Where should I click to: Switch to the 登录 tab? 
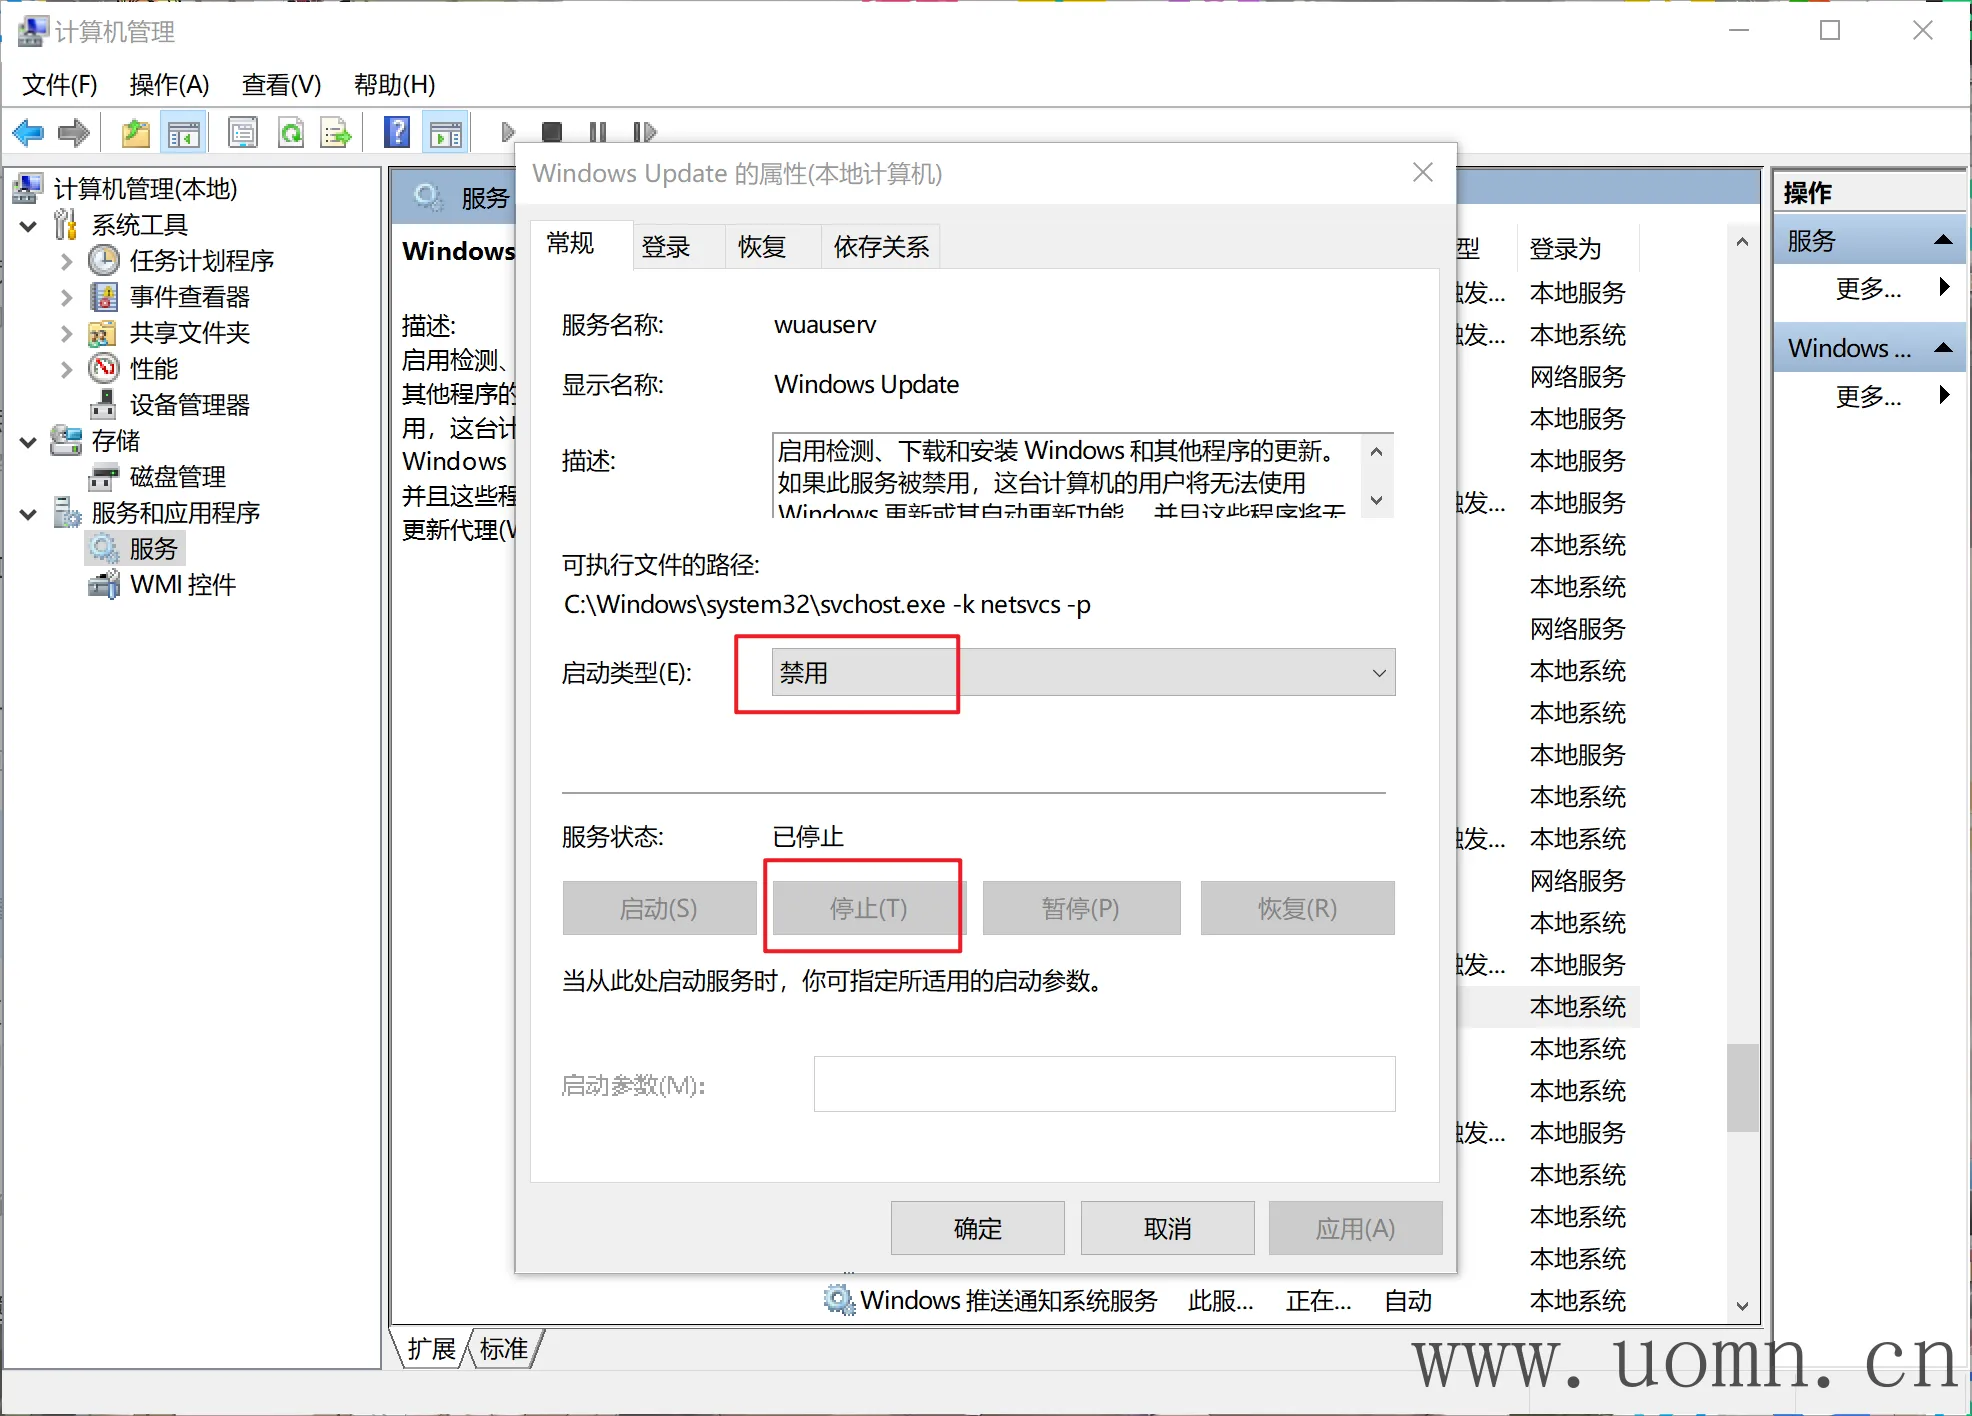click(666, 247)
